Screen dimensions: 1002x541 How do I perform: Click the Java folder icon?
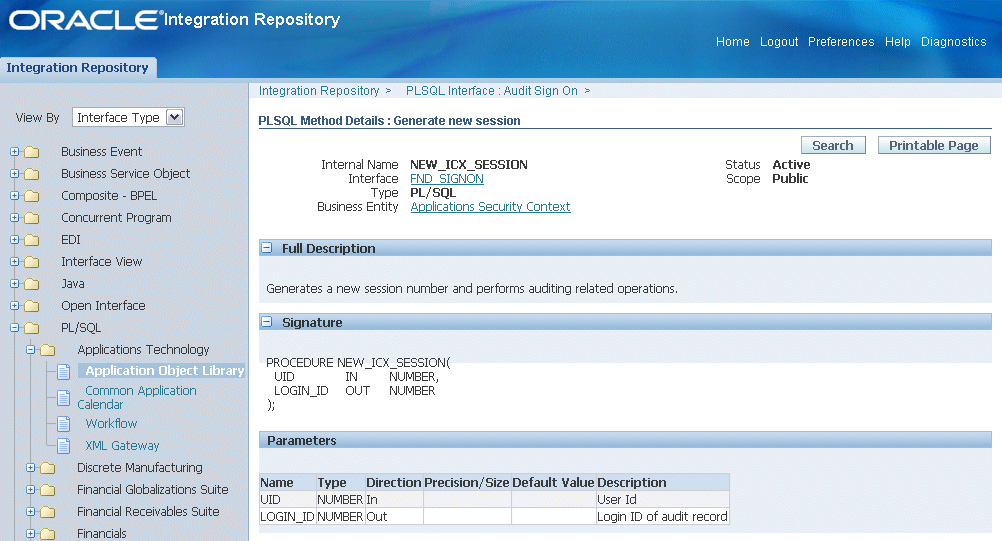(x=31, y=284)
